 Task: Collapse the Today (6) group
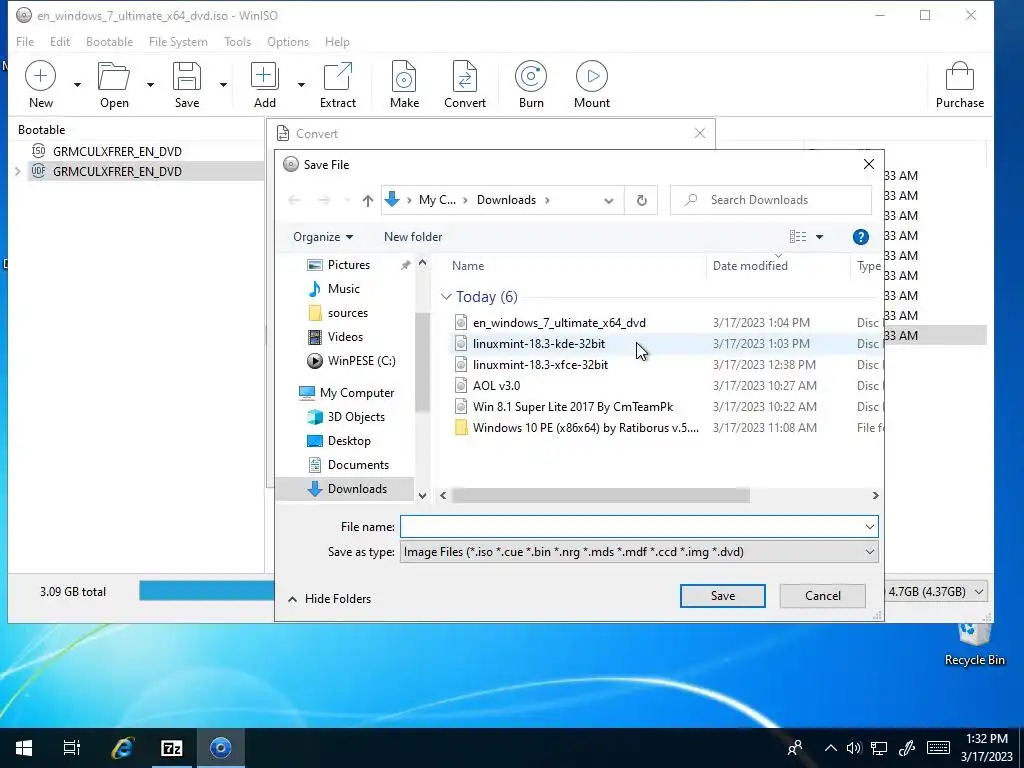(446, 297)
